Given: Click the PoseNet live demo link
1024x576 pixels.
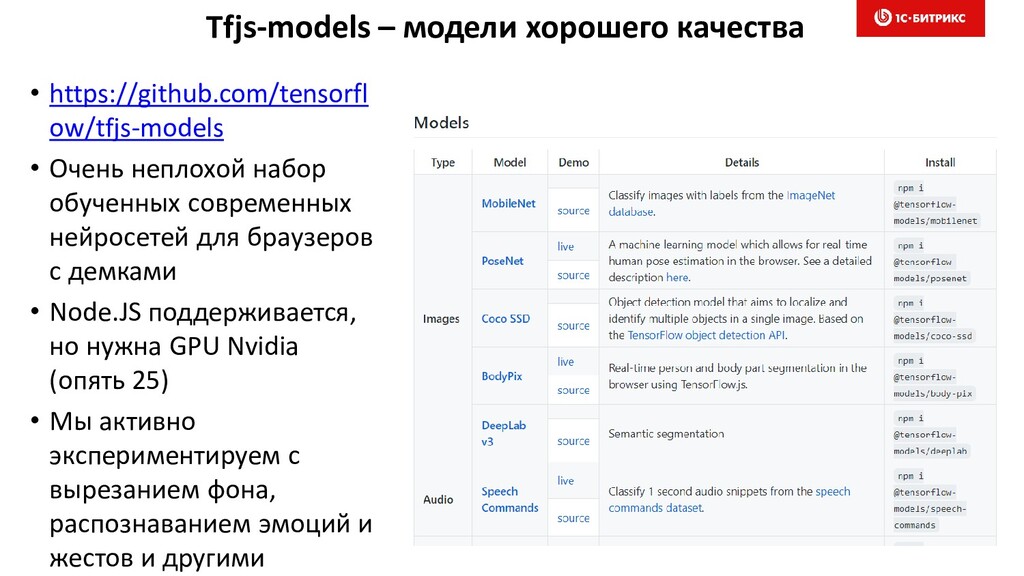Looking at the screenshot, I should [x=566, y=246].
